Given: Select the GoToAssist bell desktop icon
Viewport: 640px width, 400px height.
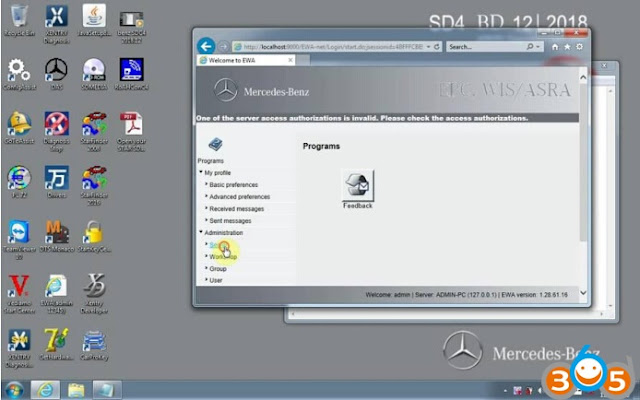Looking at the screenshot, I should (x=19, y=127).
